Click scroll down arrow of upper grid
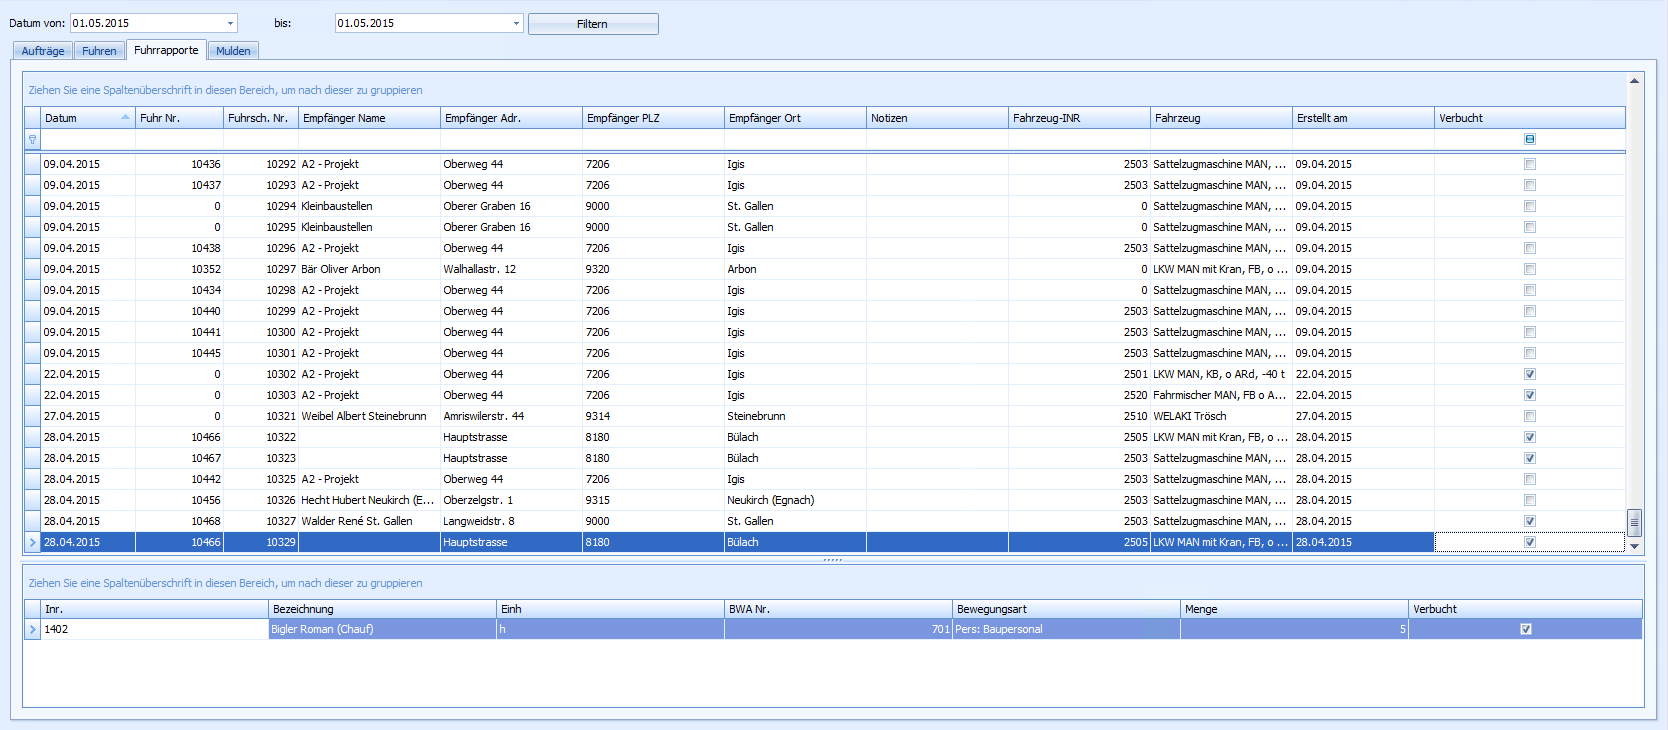Viewport: 1668px width, 730px height. click(1635, 546)
